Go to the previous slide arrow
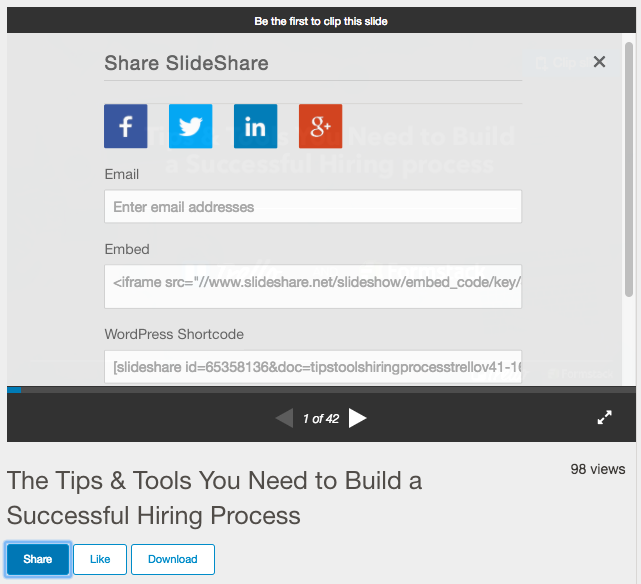This screenshot has width=641, height=584. coord(285,418)
